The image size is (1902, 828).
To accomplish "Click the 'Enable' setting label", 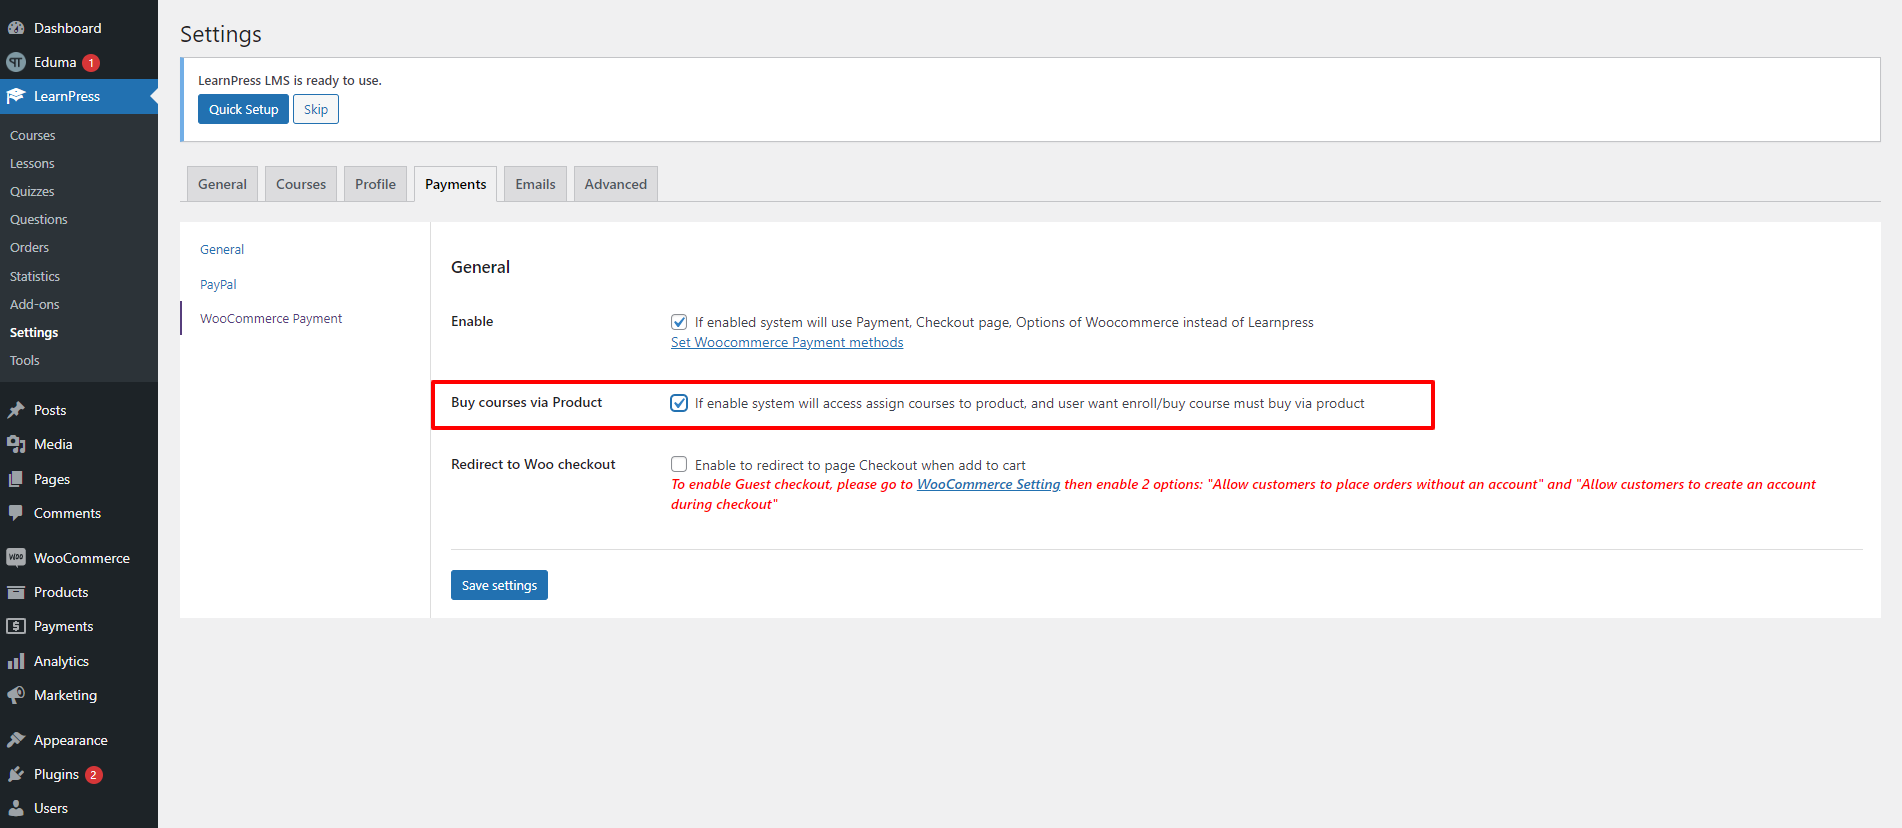I will pyautogui.click(x=472, y=321).
